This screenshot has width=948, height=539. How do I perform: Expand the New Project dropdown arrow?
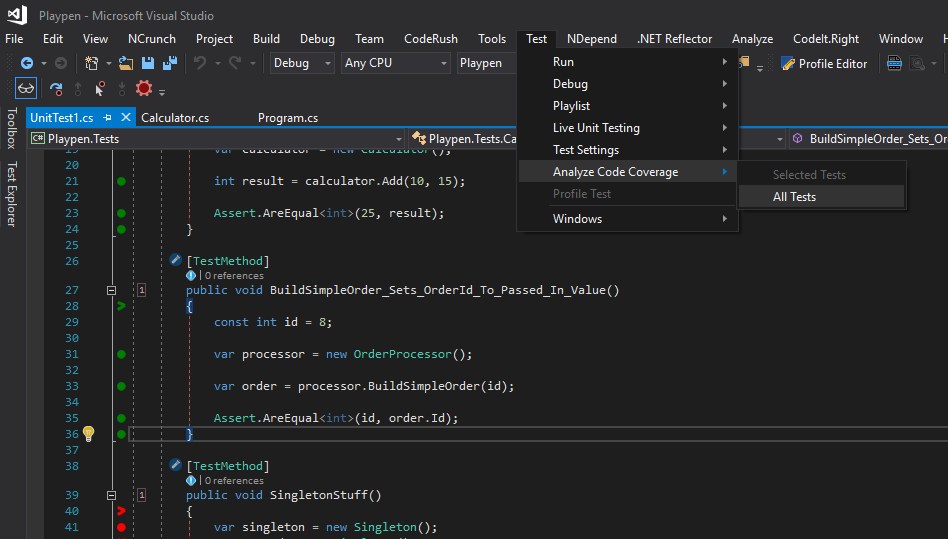click(x=109, y=63)
